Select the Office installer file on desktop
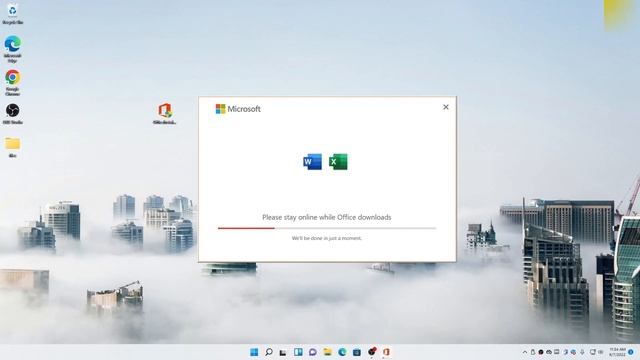The image size is (640, 360). 164,113
